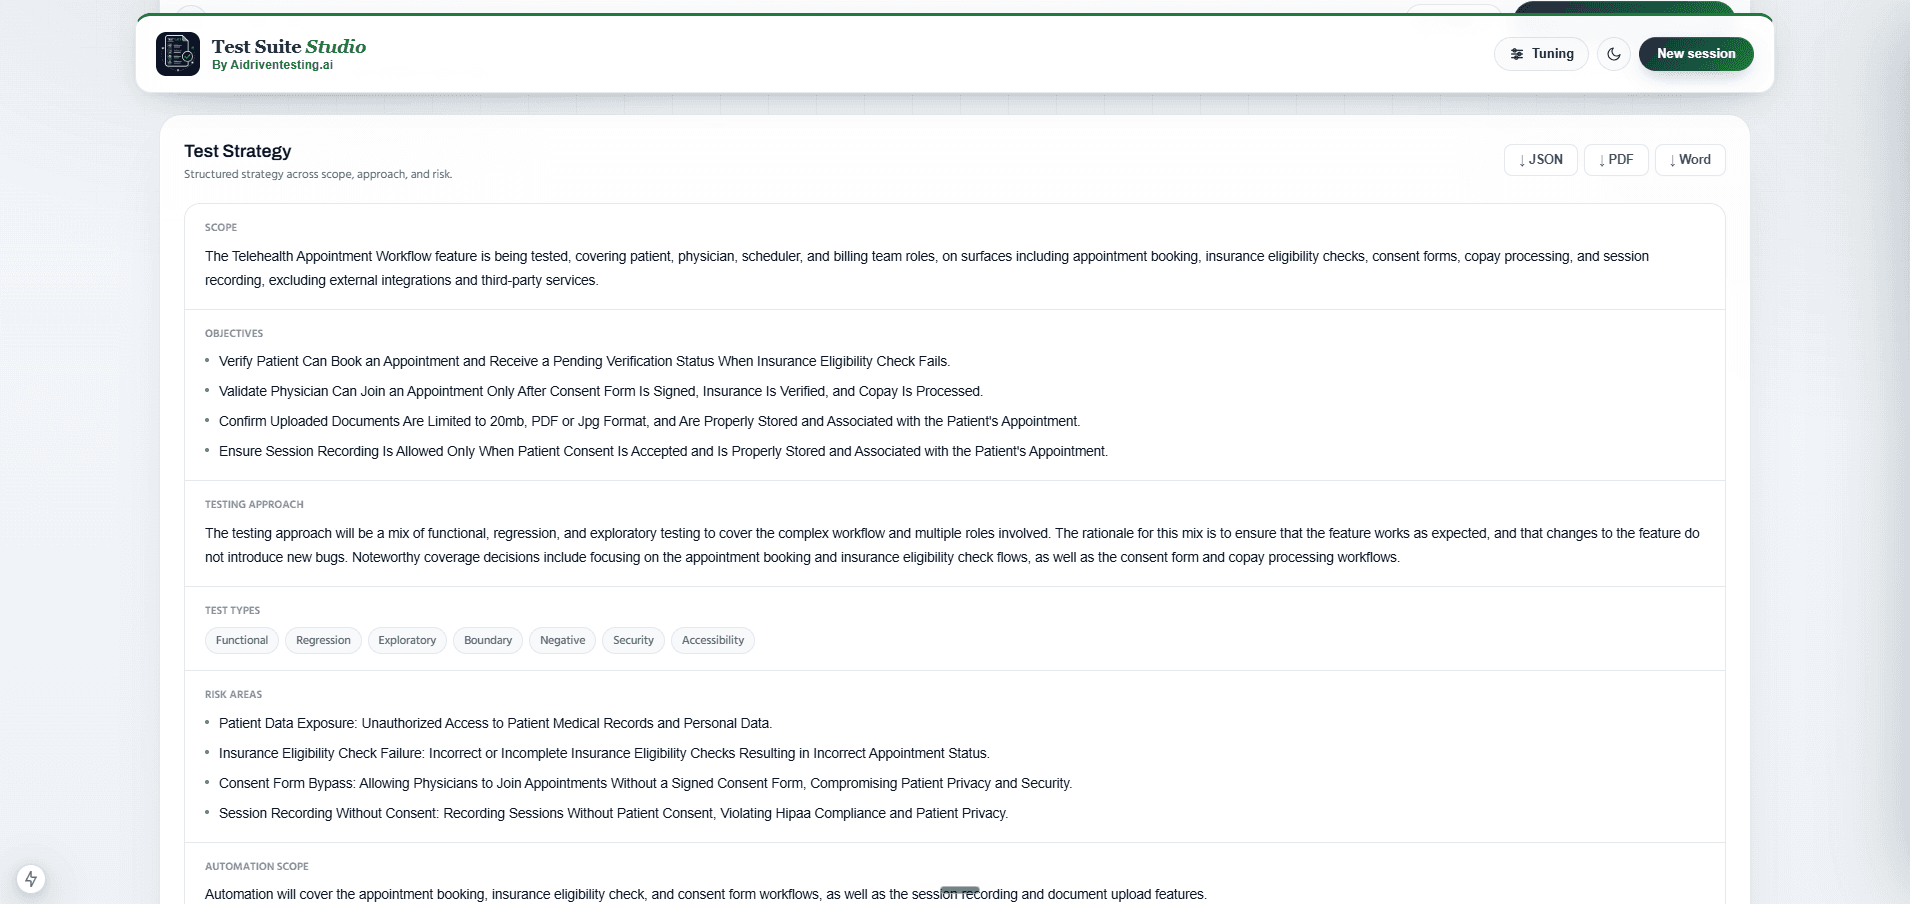Click the lightning bolt icon in the corner
This screenshot has height=904, width=1912.
pos(31,879)
